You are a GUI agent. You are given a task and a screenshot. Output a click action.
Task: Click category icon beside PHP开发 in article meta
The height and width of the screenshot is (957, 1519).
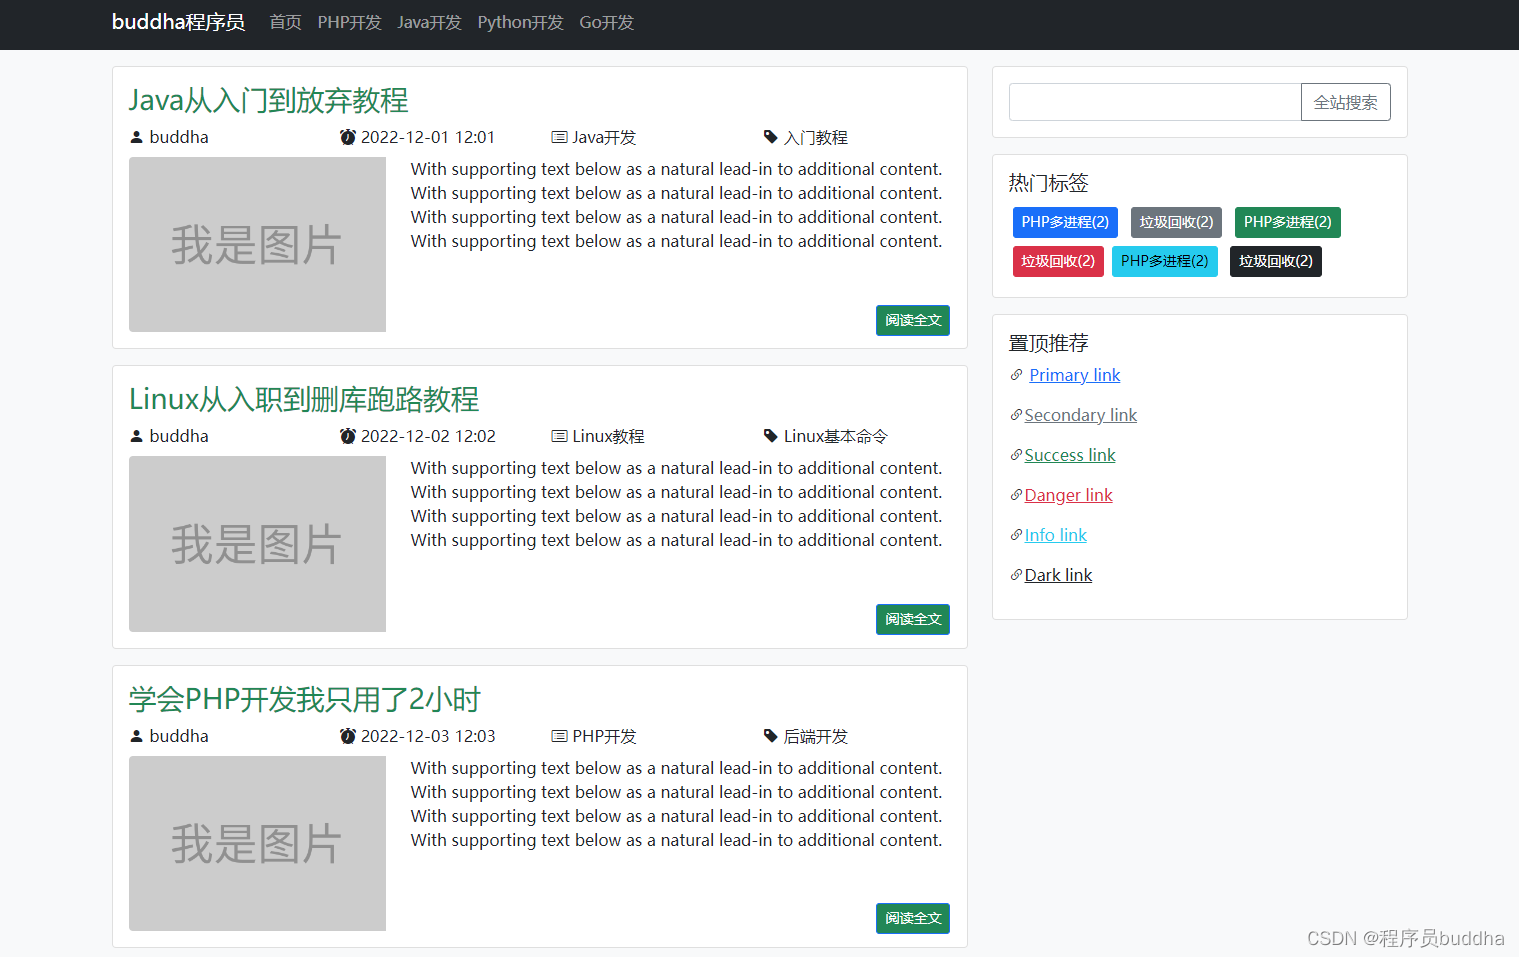click(x=559, y=736)
